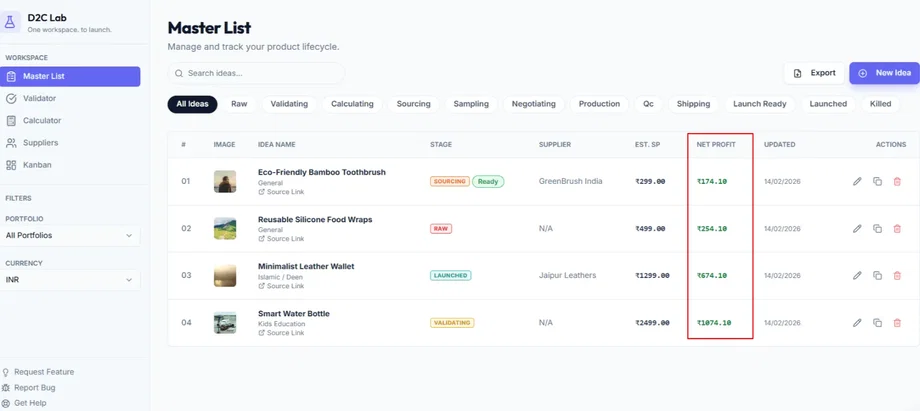Click the copy icon for Smart Water Bottle
The height and width of the screenshot is (411, 920).
(x=877, y=323)
